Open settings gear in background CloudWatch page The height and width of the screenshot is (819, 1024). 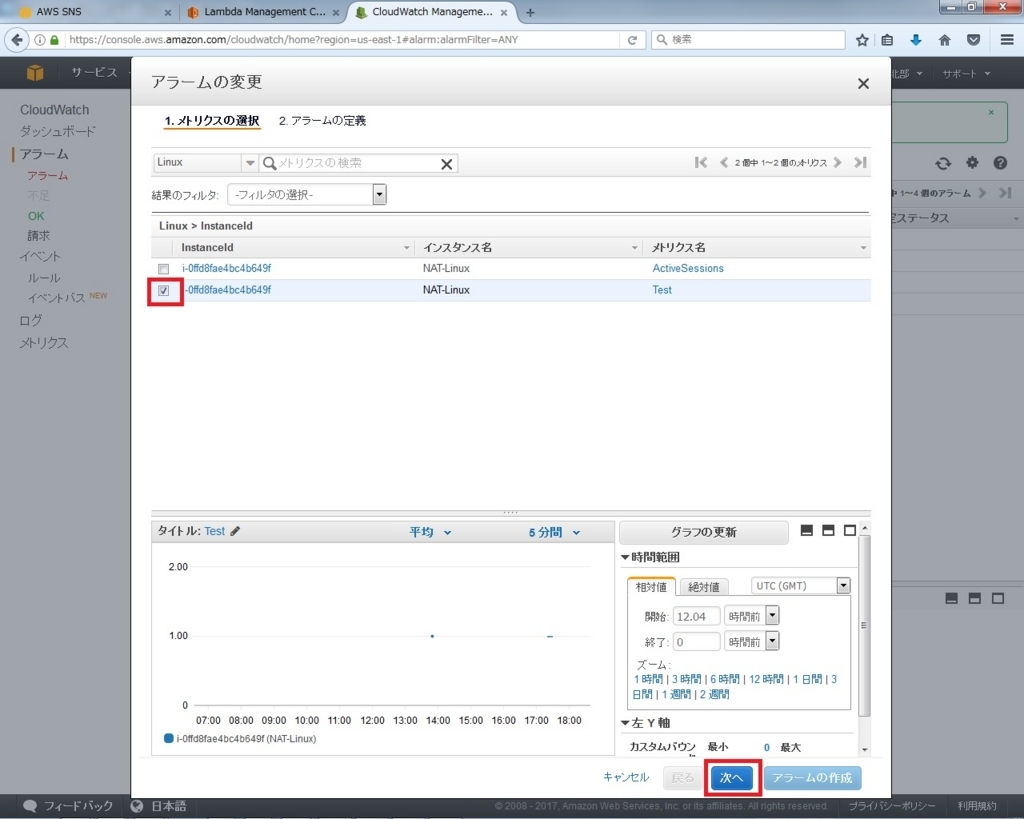click(972, 163)
